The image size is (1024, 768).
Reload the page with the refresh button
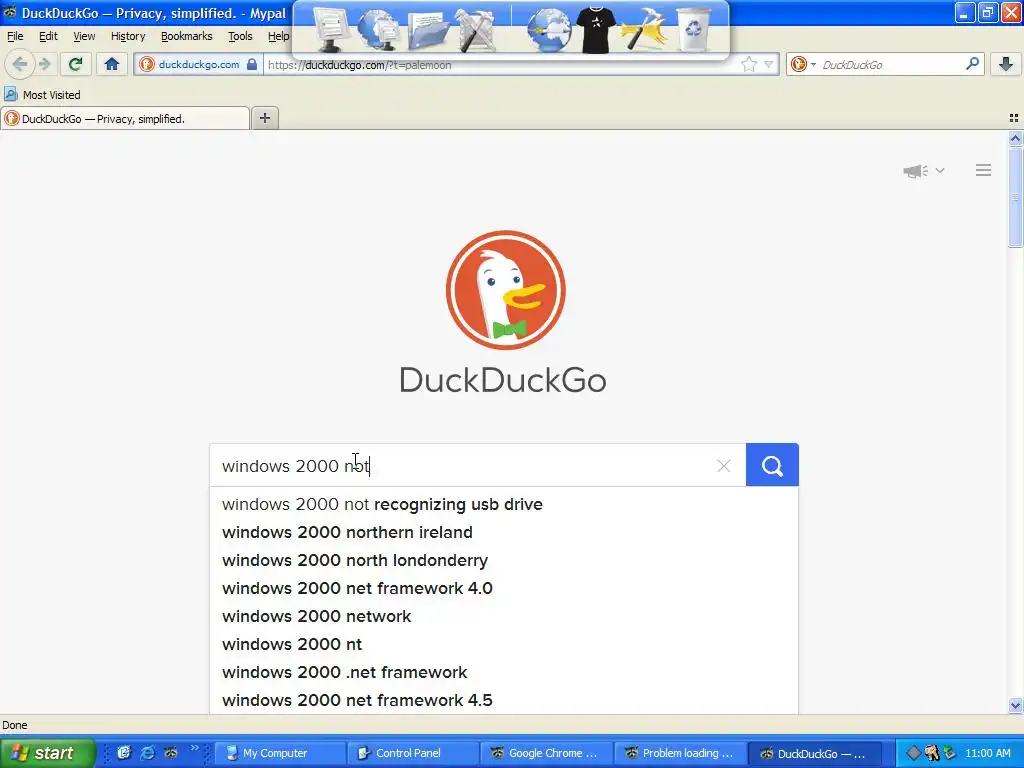pyautogui.click(x=75, y=64)
